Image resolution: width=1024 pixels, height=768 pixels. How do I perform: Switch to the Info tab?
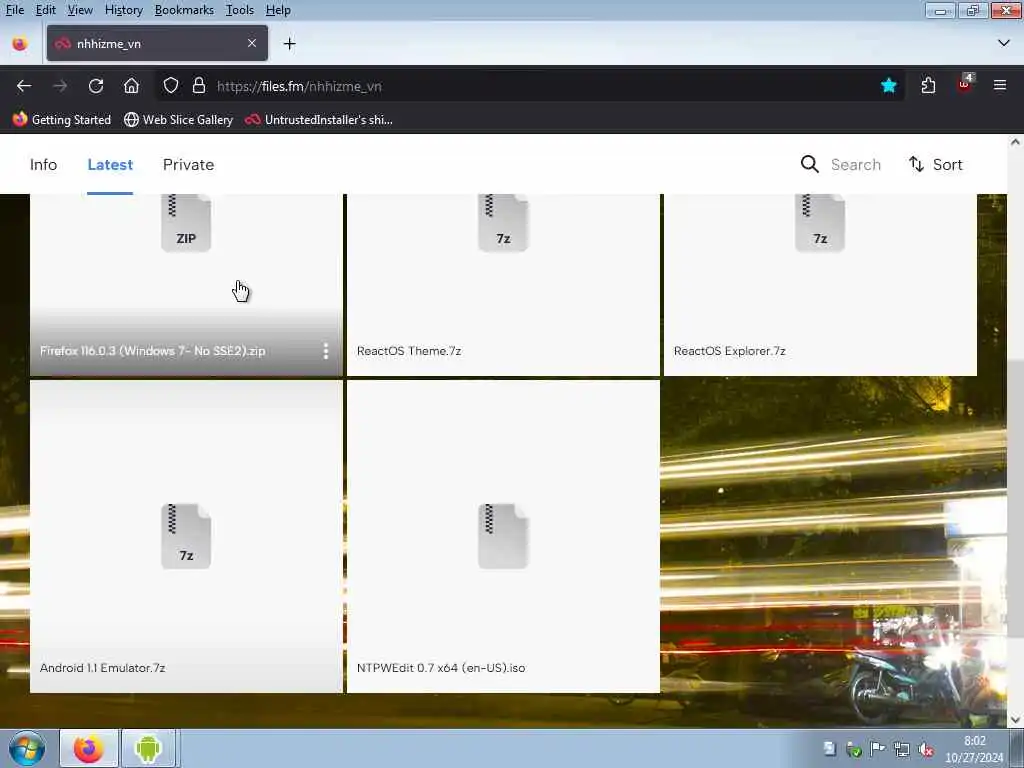click(43, 165)
